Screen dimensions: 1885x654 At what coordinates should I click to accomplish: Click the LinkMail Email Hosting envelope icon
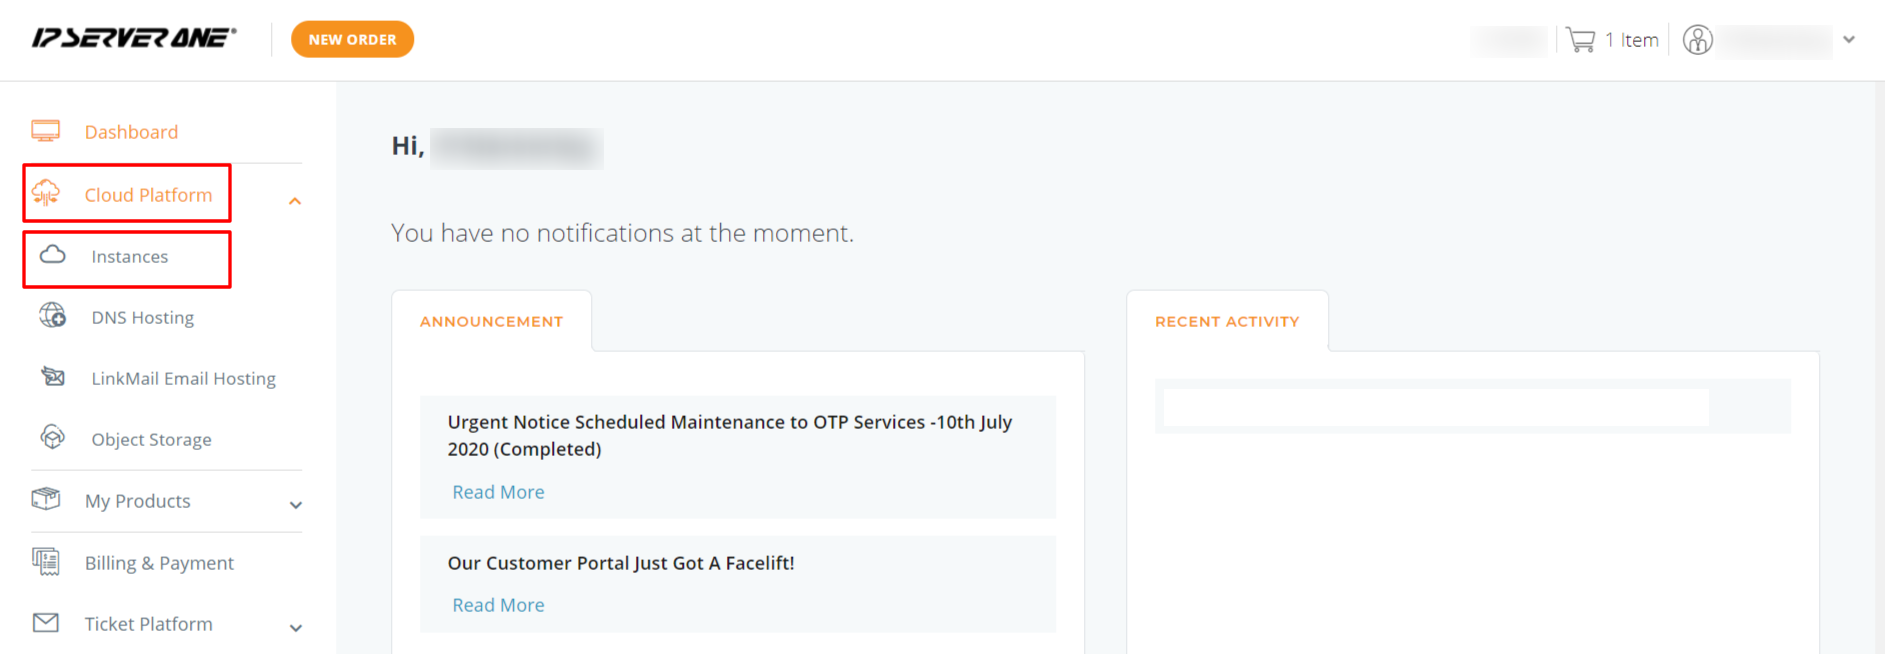click(x=53, y=377)
